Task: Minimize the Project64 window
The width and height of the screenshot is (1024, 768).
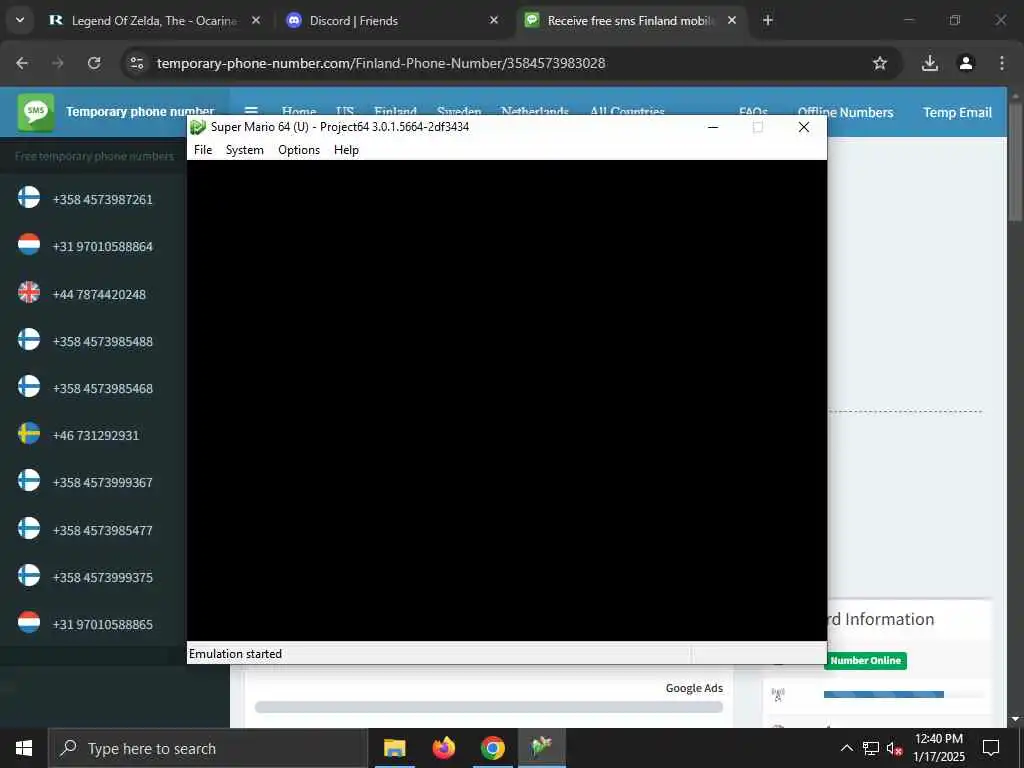Action: pyautogui.click(x=713, y=127)
